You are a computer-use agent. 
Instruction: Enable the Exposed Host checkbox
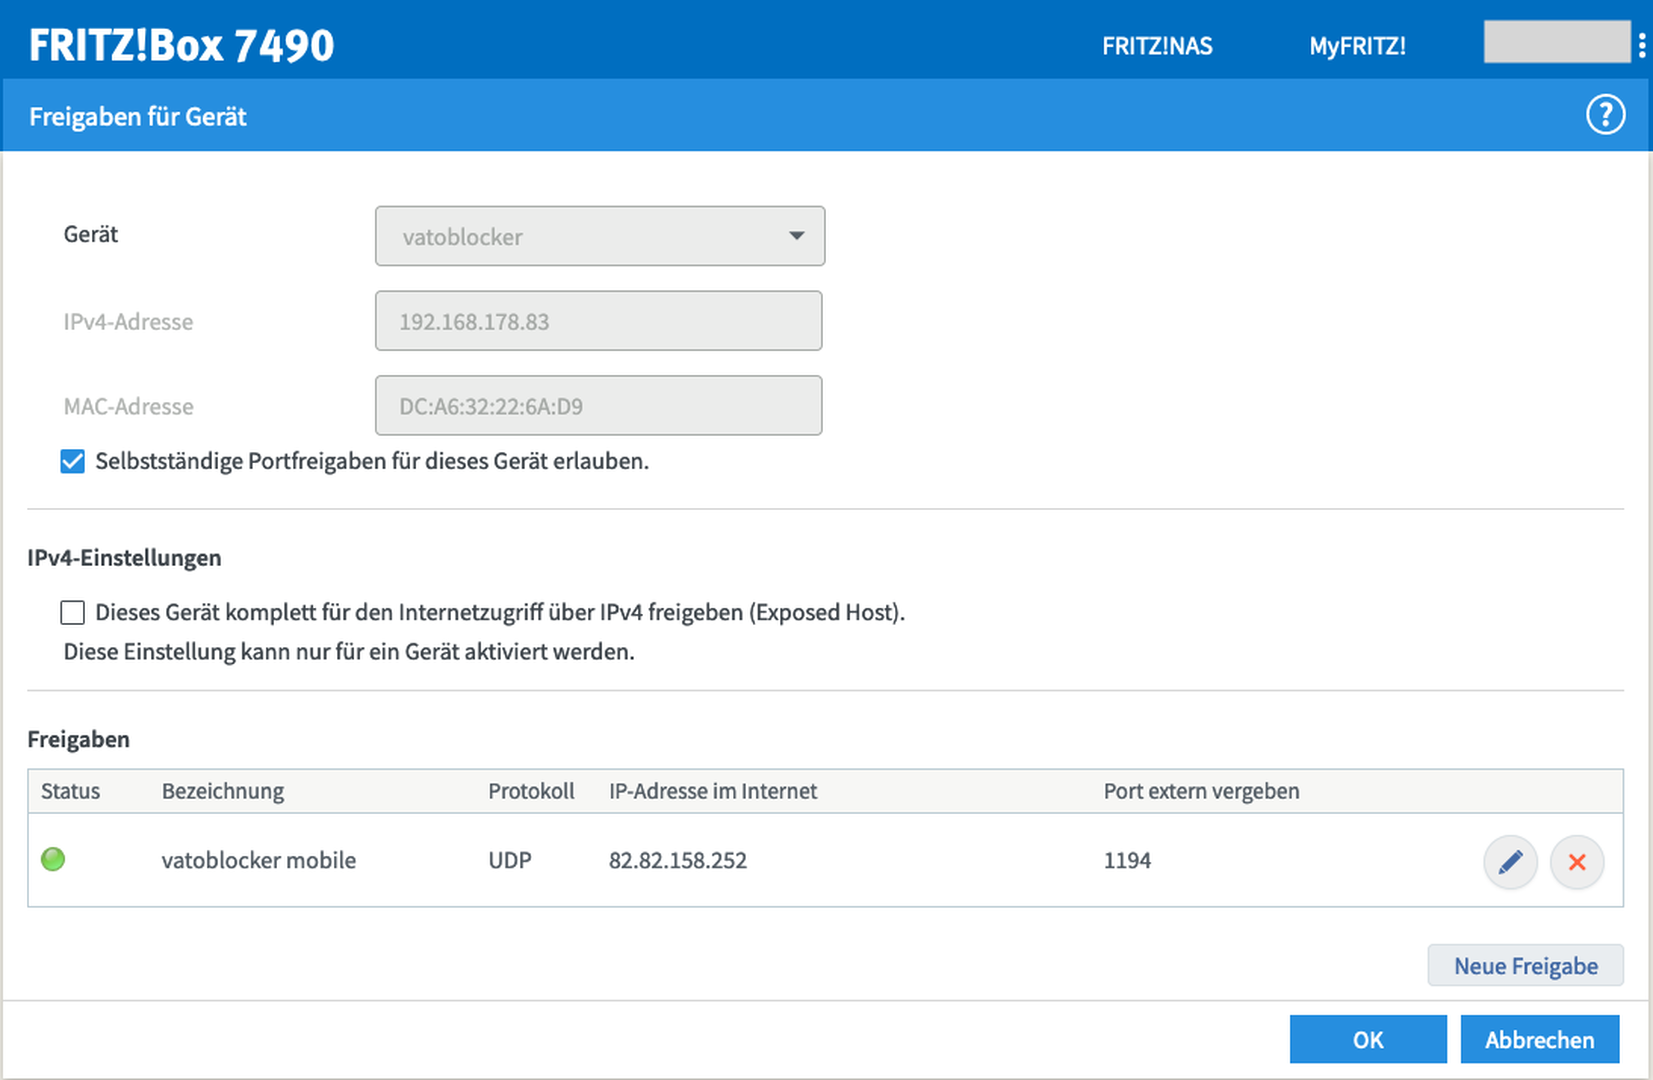click(x=72, y=612)
